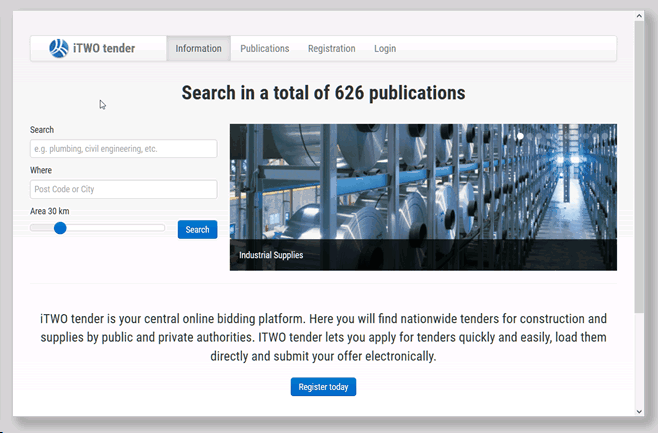This screenshot has width=658, height=433.
Task: Go to the Publications tab
Action: tap(265, 49)
